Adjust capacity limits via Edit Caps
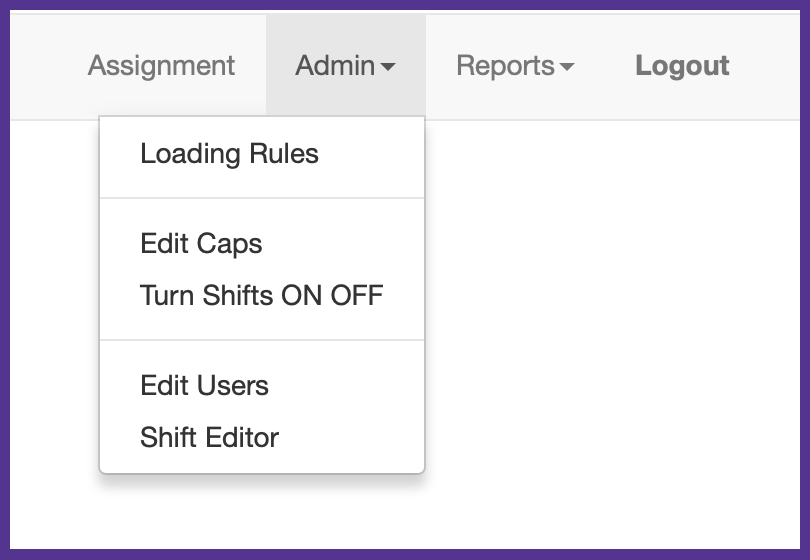Image resolution: width=810 pixels, height=560 pixels. pos(201,244)
